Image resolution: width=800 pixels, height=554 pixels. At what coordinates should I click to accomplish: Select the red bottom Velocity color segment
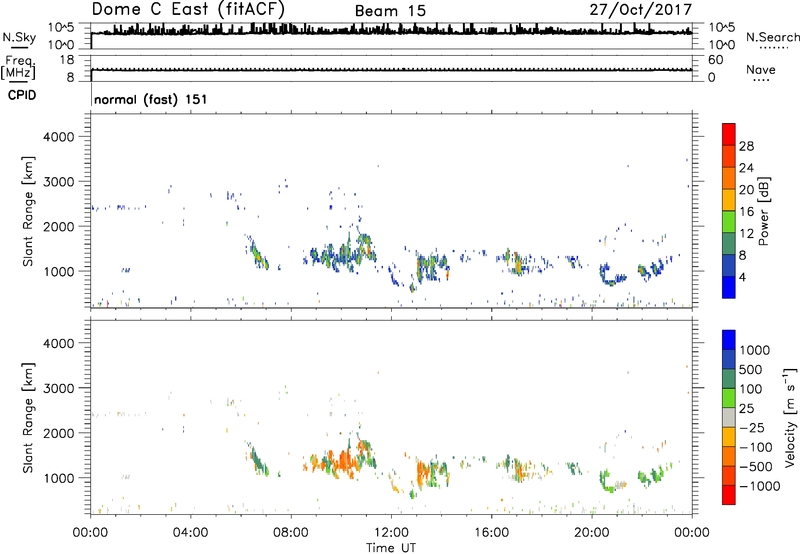click(729, 495)
